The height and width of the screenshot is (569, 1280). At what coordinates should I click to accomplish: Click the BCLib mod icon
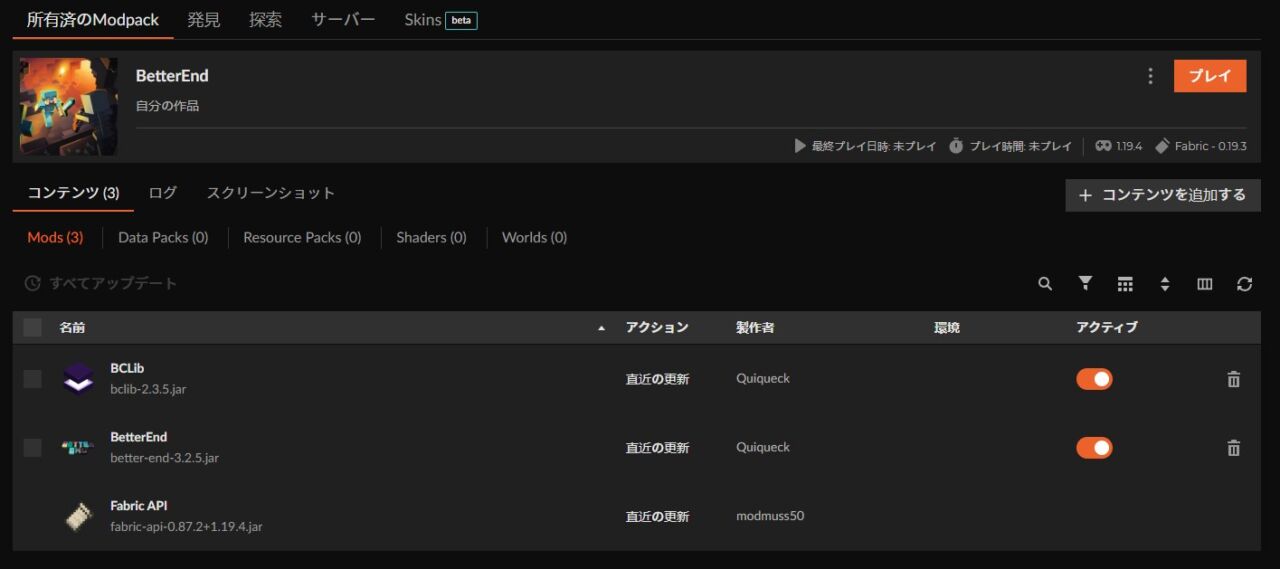(x=78, y=379)
